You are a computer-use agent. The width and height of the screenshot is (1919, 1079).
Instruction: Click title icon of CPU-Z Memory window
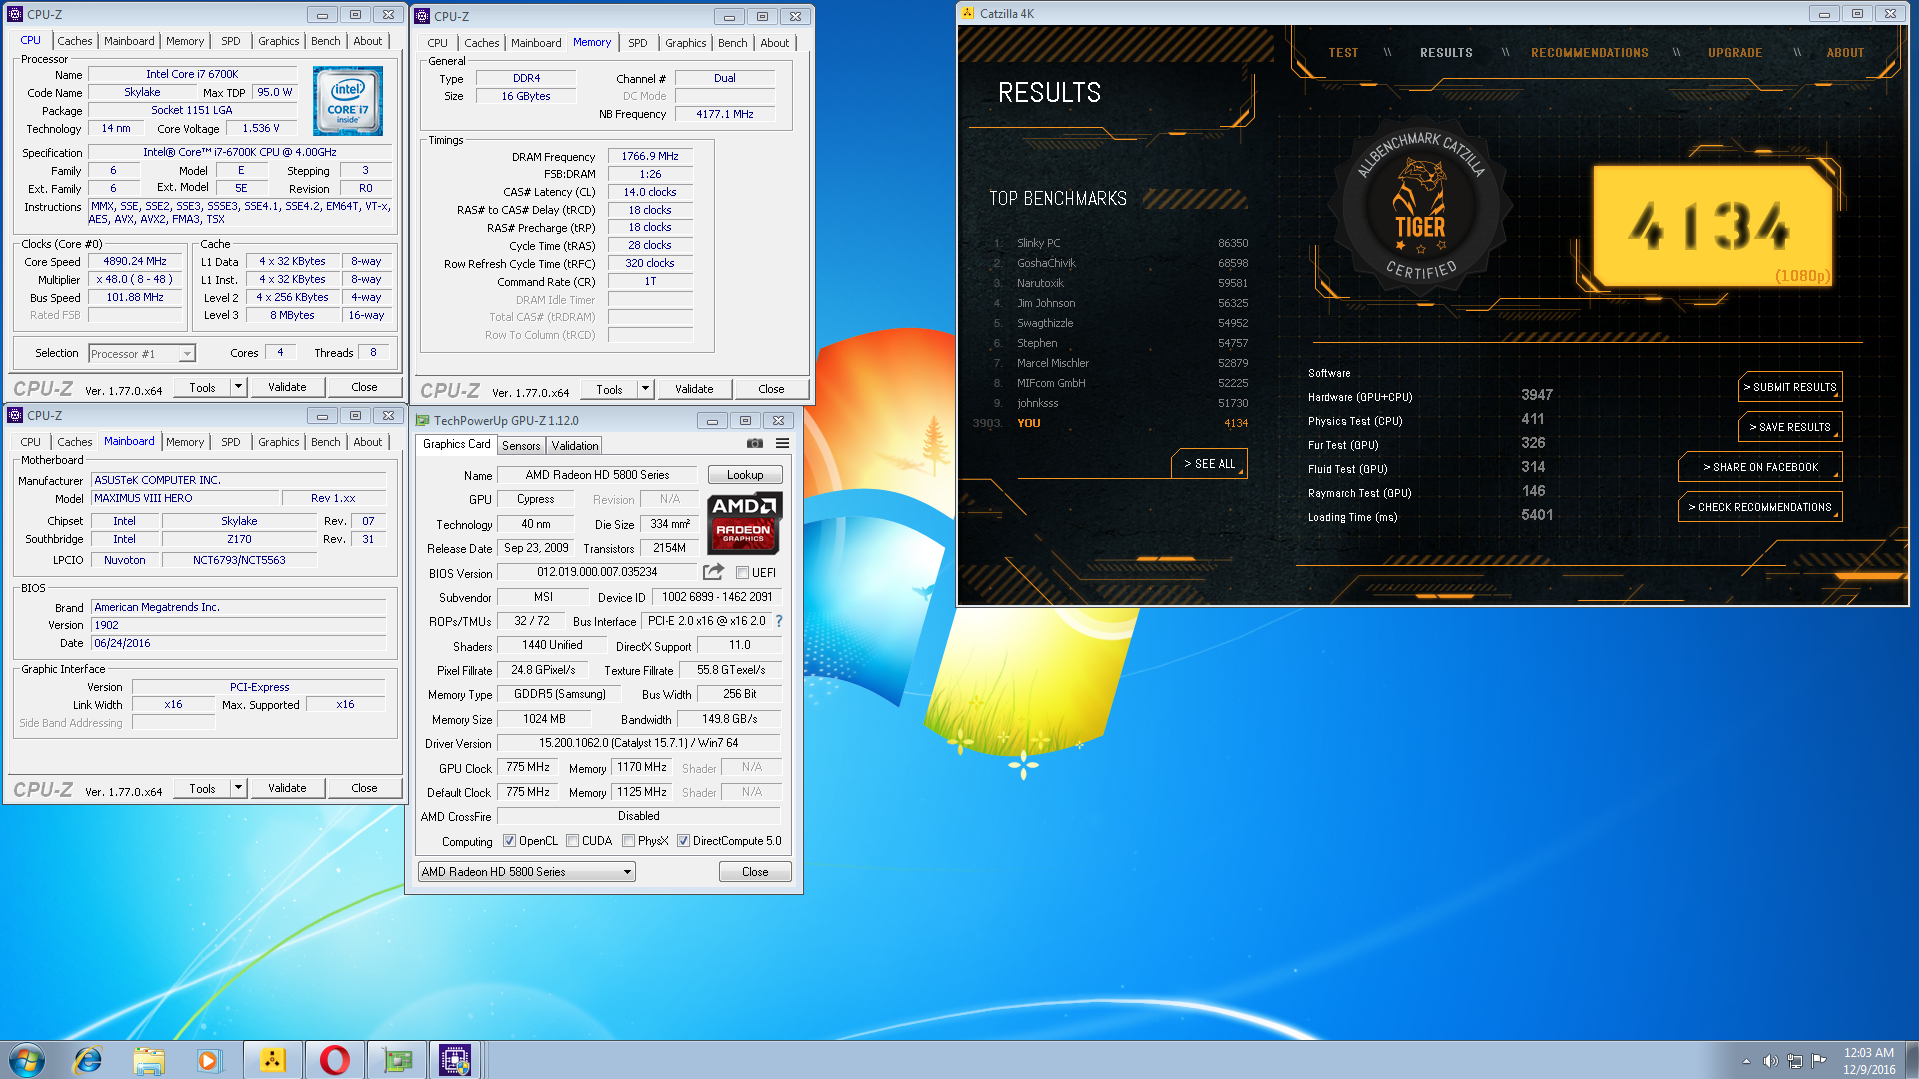click(x=422, y=16)
